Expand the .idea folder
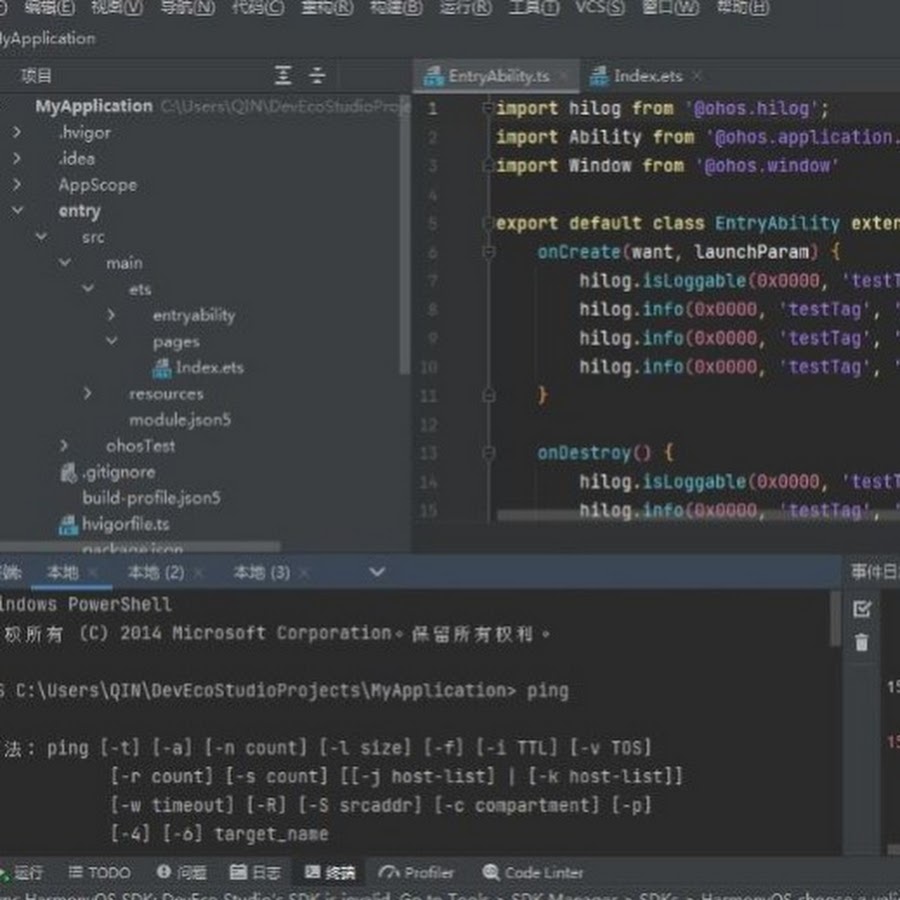The image size is (900, 900). click(x=17, y=158)
